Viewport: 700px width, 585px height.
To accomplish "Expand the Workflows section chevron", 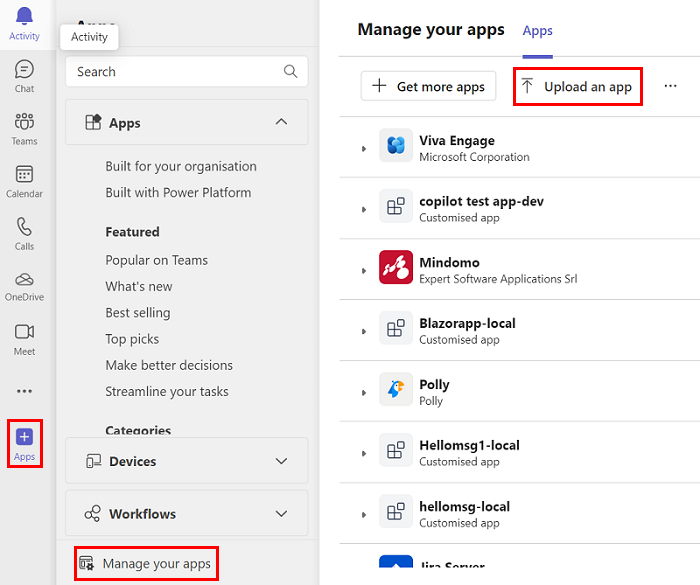I will 281,514.
